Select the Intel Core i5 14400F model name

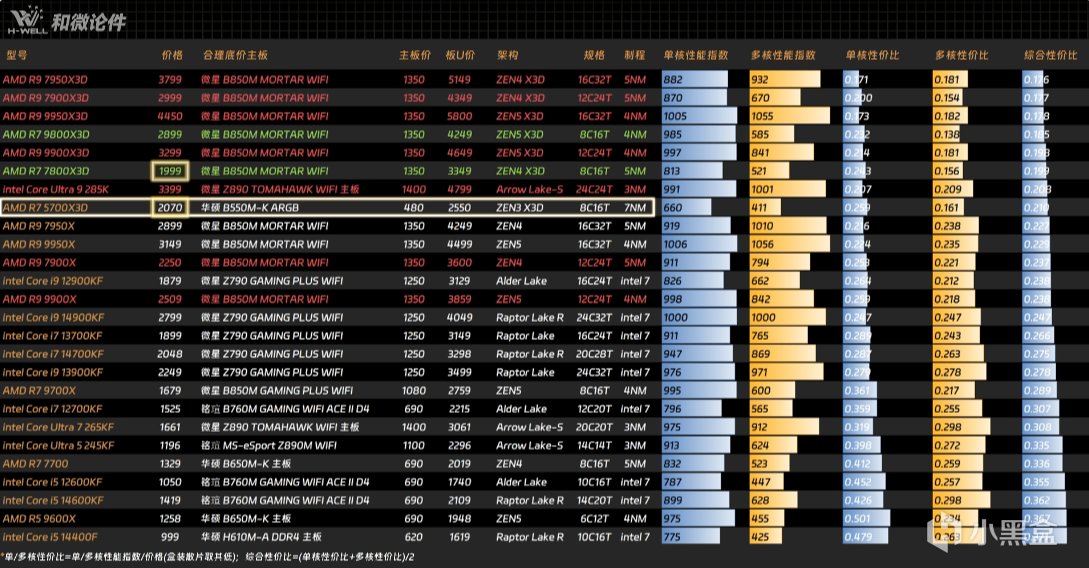click(x=50, y=537)
